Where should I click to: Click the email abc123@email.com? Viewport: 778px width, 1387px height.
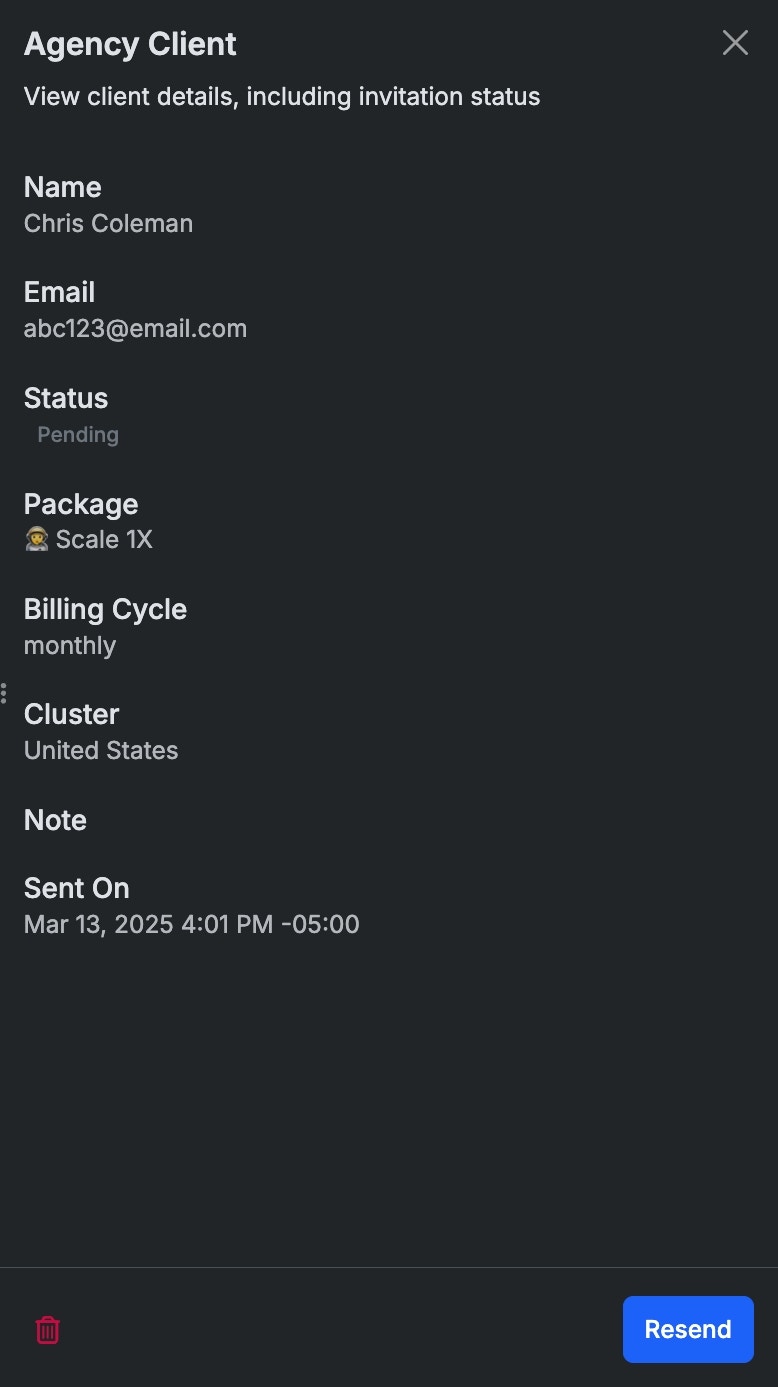click(x=135, y=329)
